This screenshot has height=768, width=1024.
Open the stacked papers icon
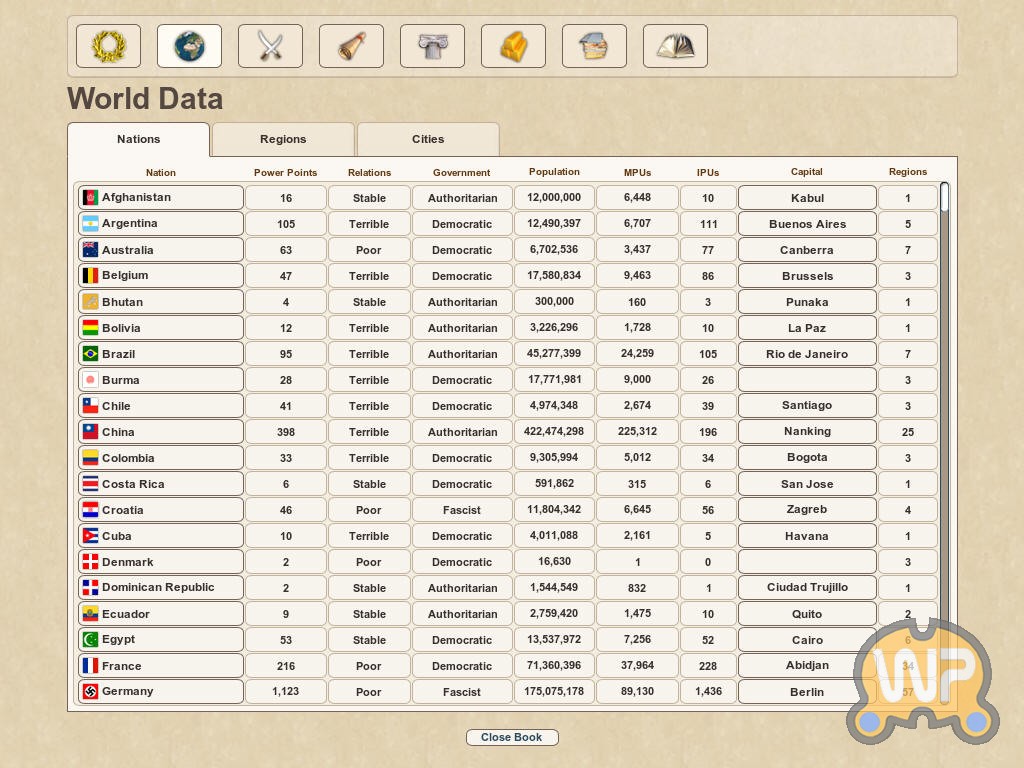[x=594, y=46]
